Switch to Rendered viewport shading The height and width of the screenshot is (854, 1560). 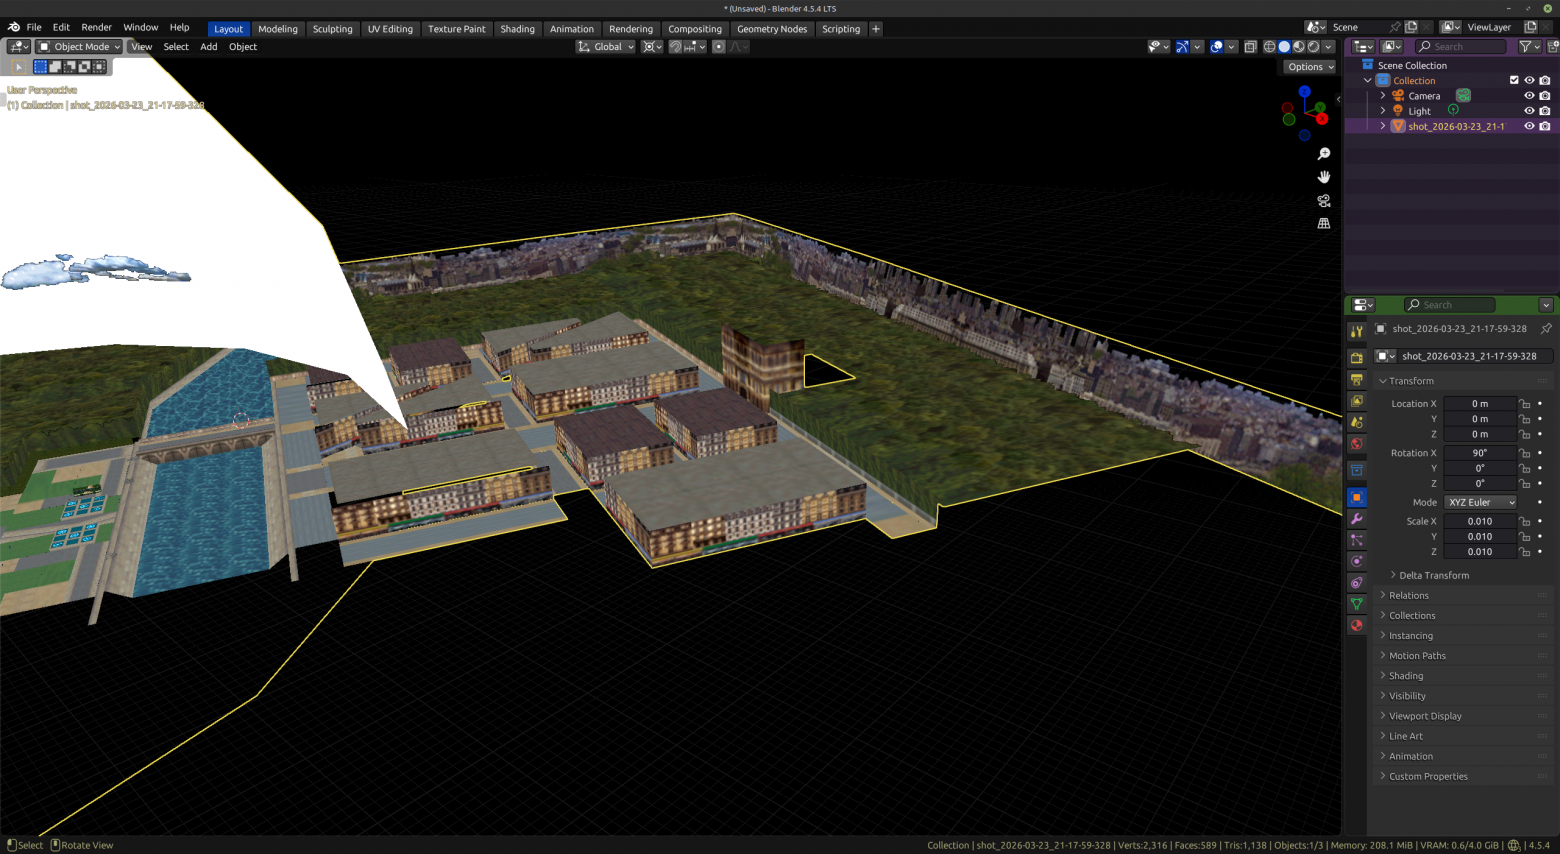[x=1314, y=46]
